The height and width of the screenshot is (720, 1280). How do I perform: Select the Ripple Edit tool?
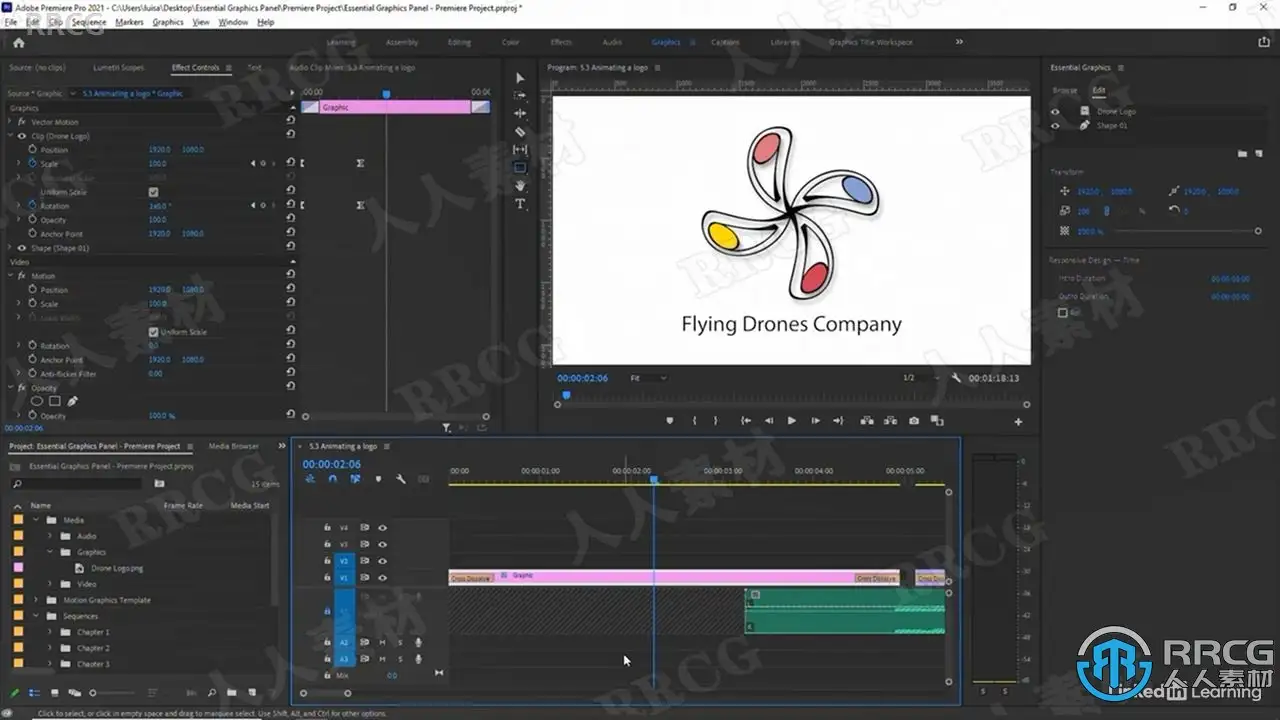[x=519, y=114]
